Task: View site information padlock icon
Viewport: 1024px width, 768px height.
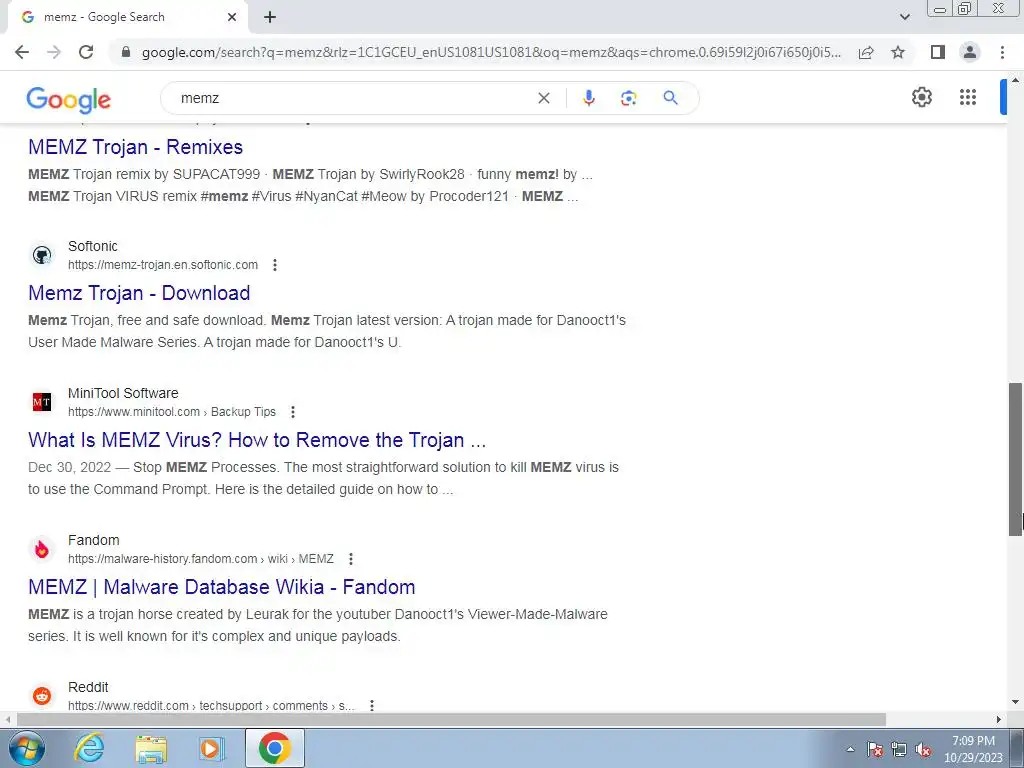Action: click(126, 52)
